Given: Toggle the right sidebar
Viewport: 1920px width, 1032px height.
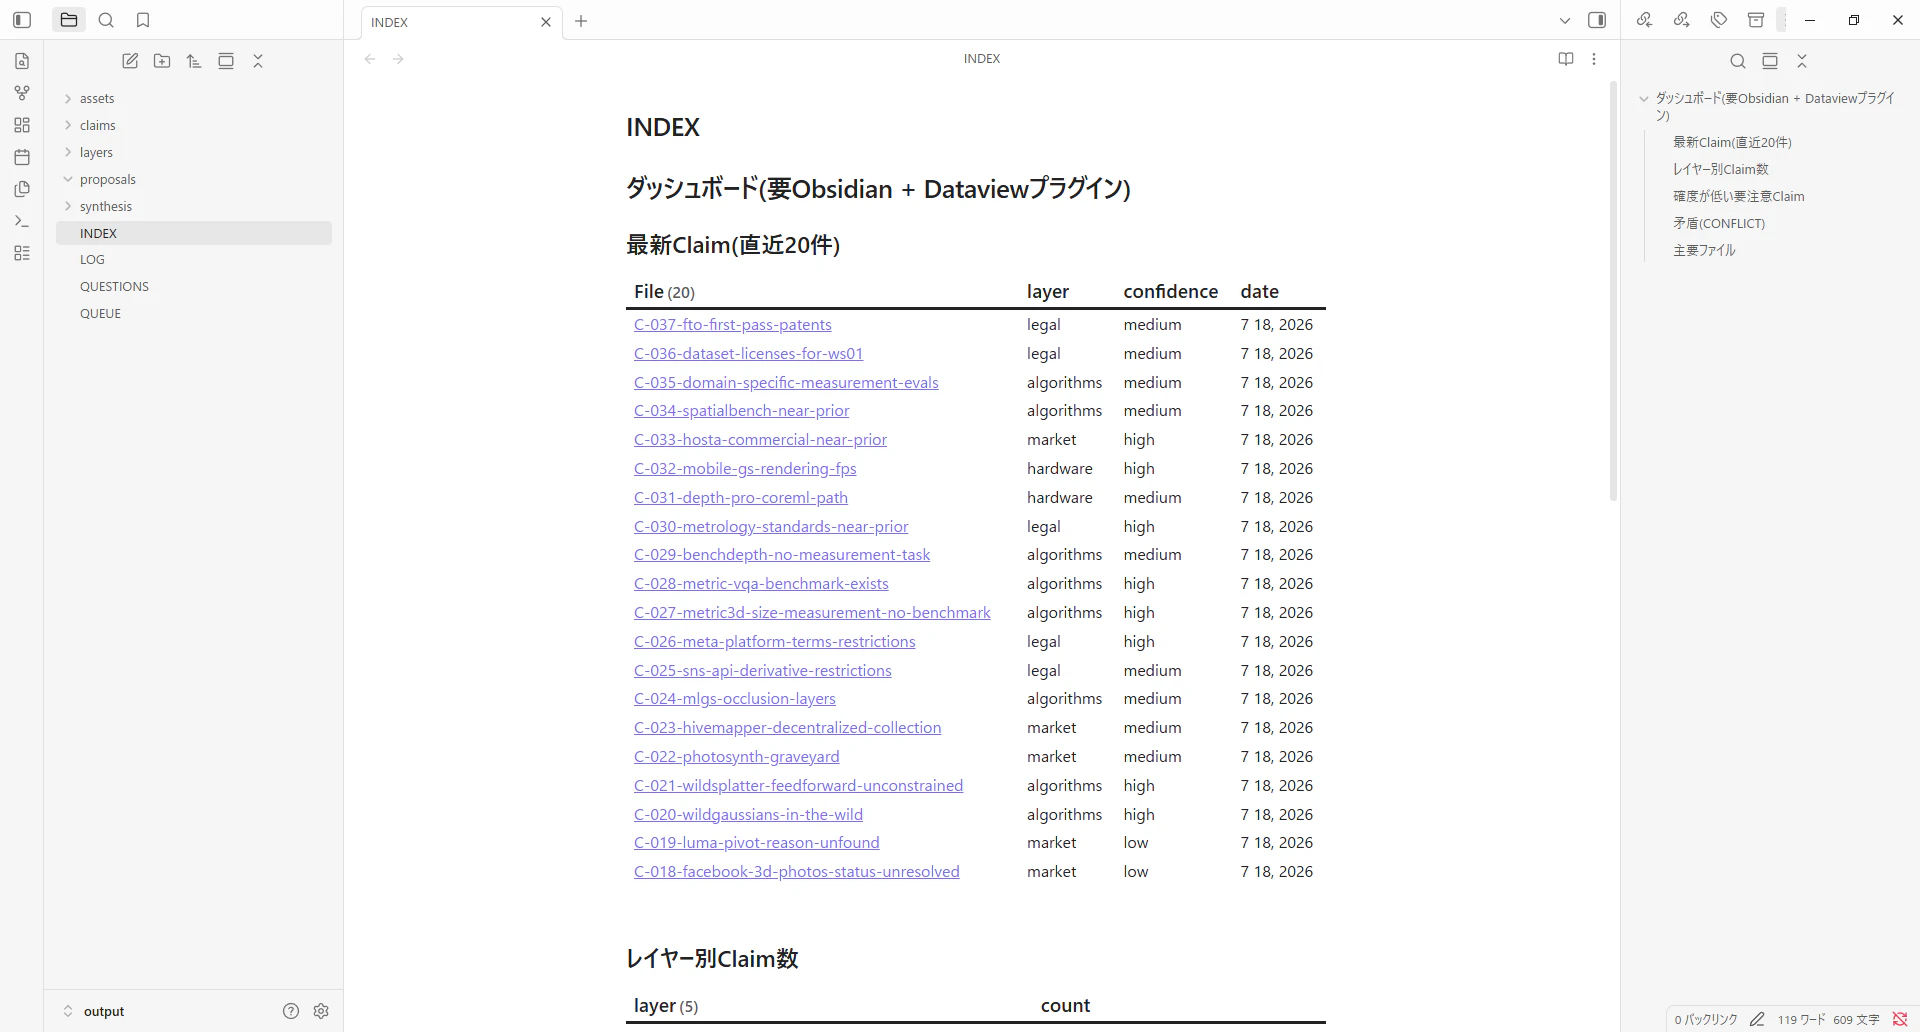Looking at the screenshot, I should click(x=1597, y=20).
